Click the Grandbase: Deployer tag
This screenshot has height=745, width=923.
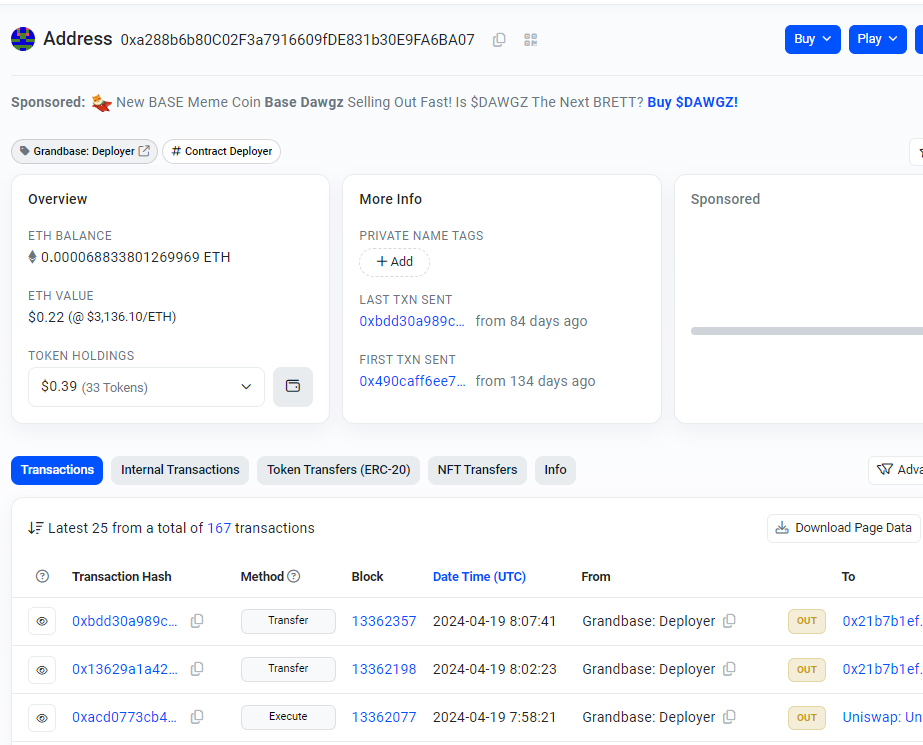click(84, 151)
